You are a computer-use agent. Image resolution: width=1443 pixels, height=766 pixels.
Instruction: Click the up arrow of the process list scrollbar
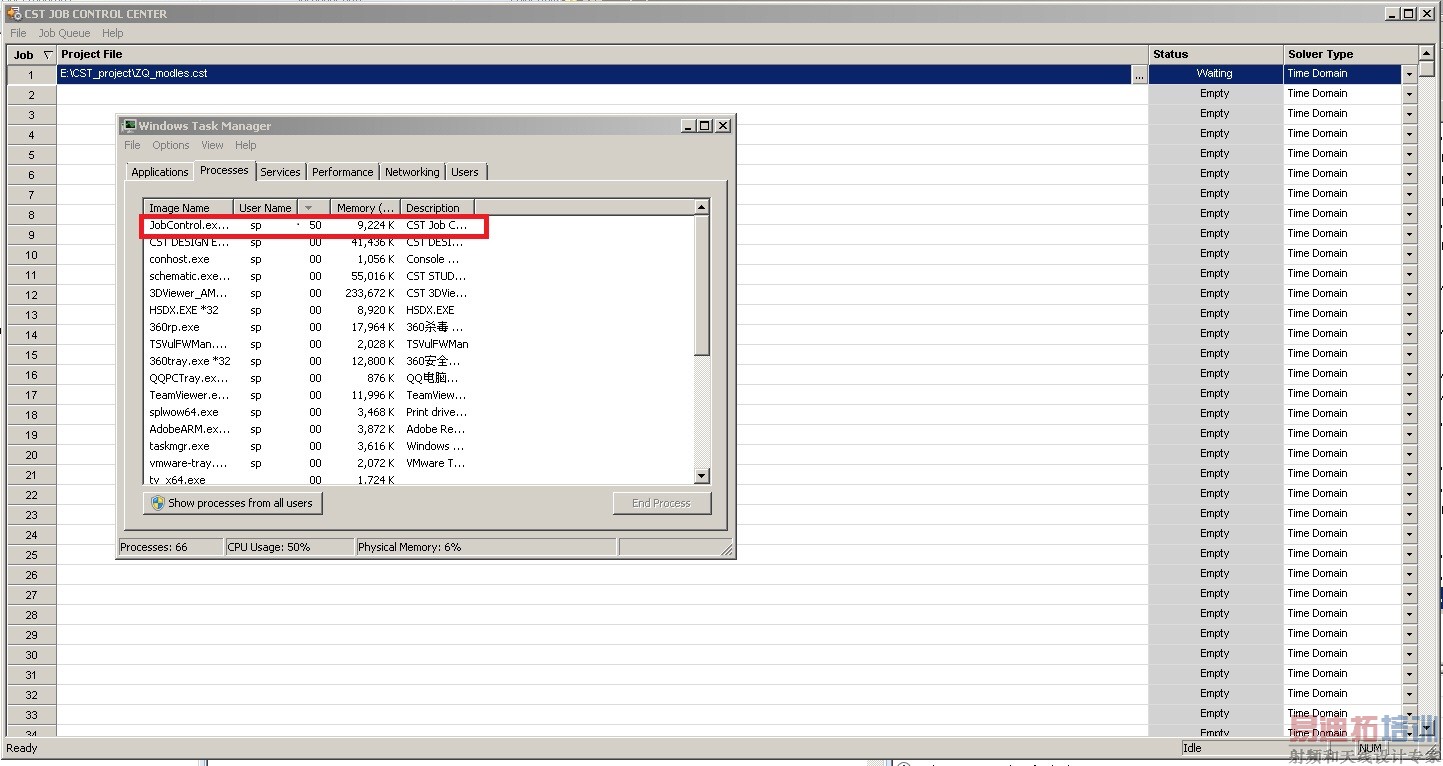pos(701,207)
